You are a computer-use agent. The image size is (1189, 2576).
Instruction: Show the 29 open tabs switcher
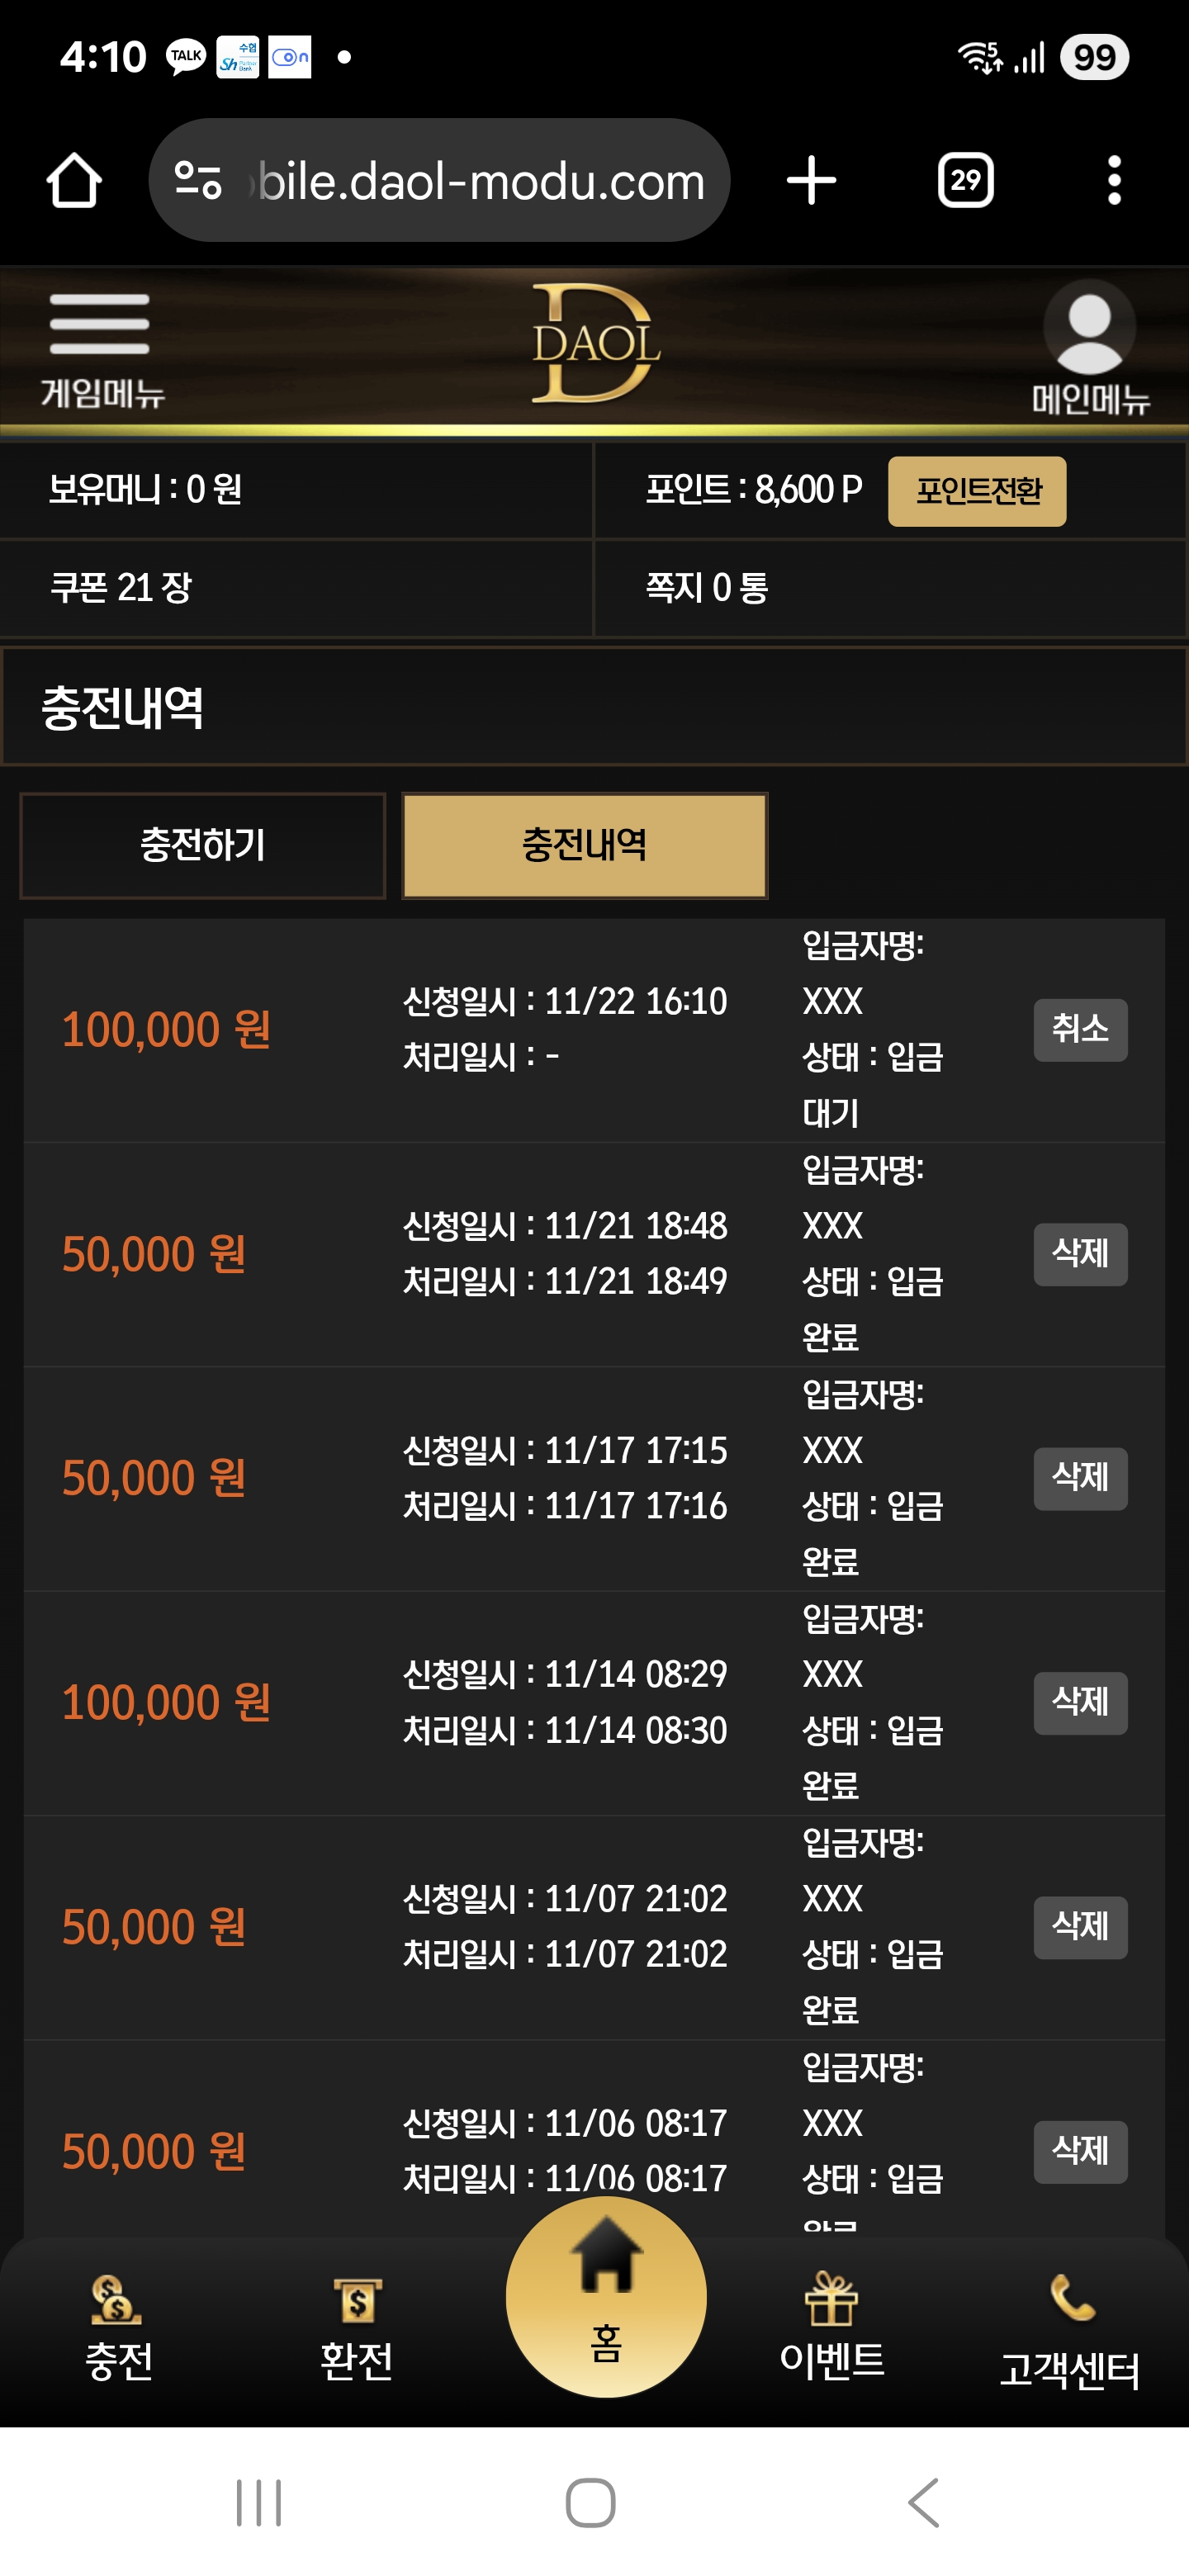click(x=965, y=181)
